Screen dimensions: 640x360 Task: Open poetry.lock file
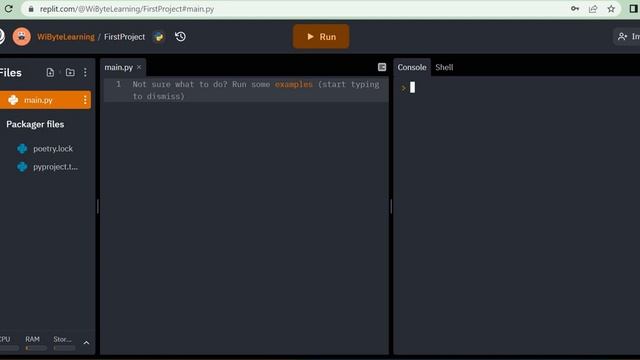pos(53,149)
